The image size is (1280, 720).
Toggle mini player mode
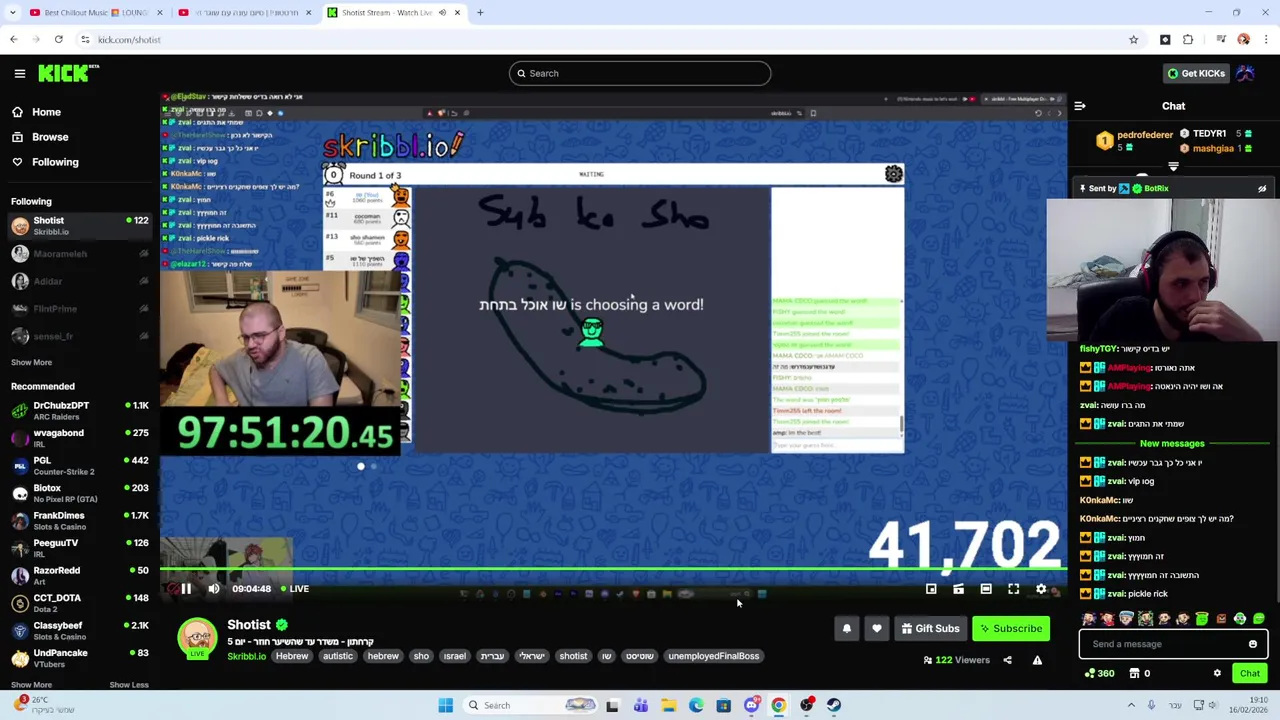click(x=931, y=589)
